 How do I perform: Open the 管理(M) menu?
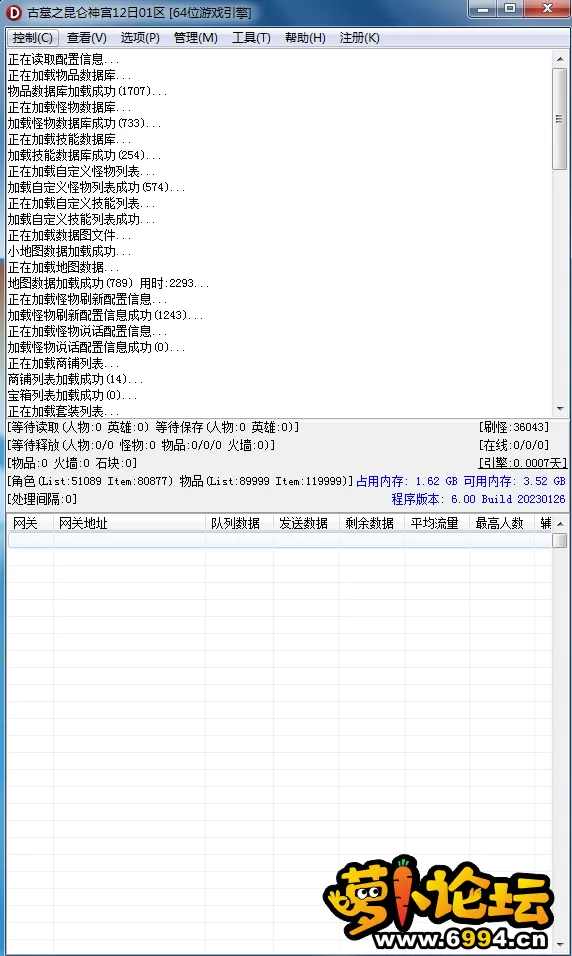click(x=196, y=38)
